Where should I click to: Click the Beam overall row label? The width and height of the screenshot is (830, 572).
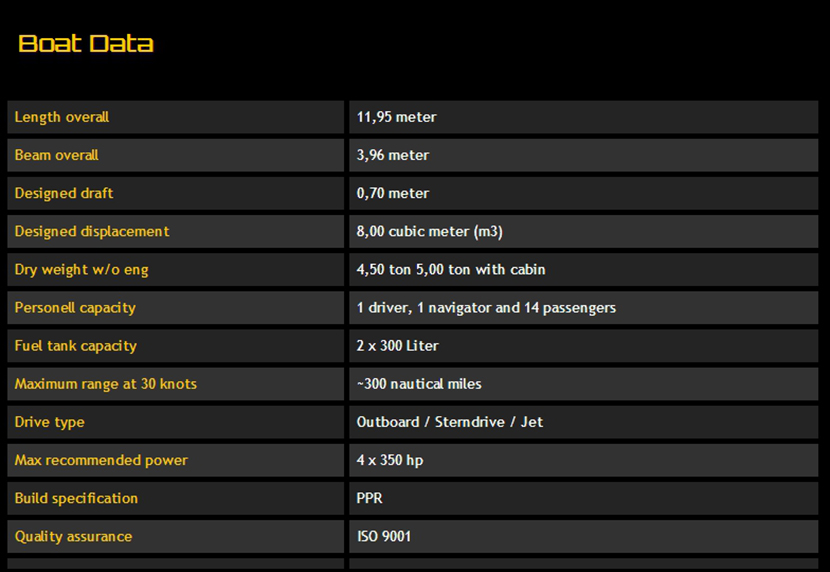57,155
